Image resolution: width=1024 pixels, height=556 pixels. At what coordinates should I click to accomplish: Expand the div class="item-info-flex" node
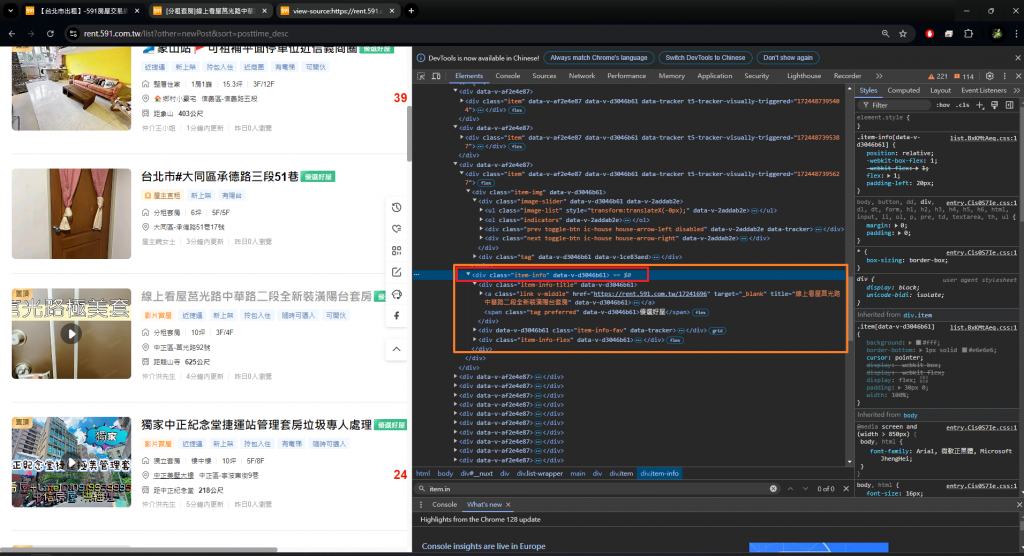pyautogui.click(x=475, y=340)
